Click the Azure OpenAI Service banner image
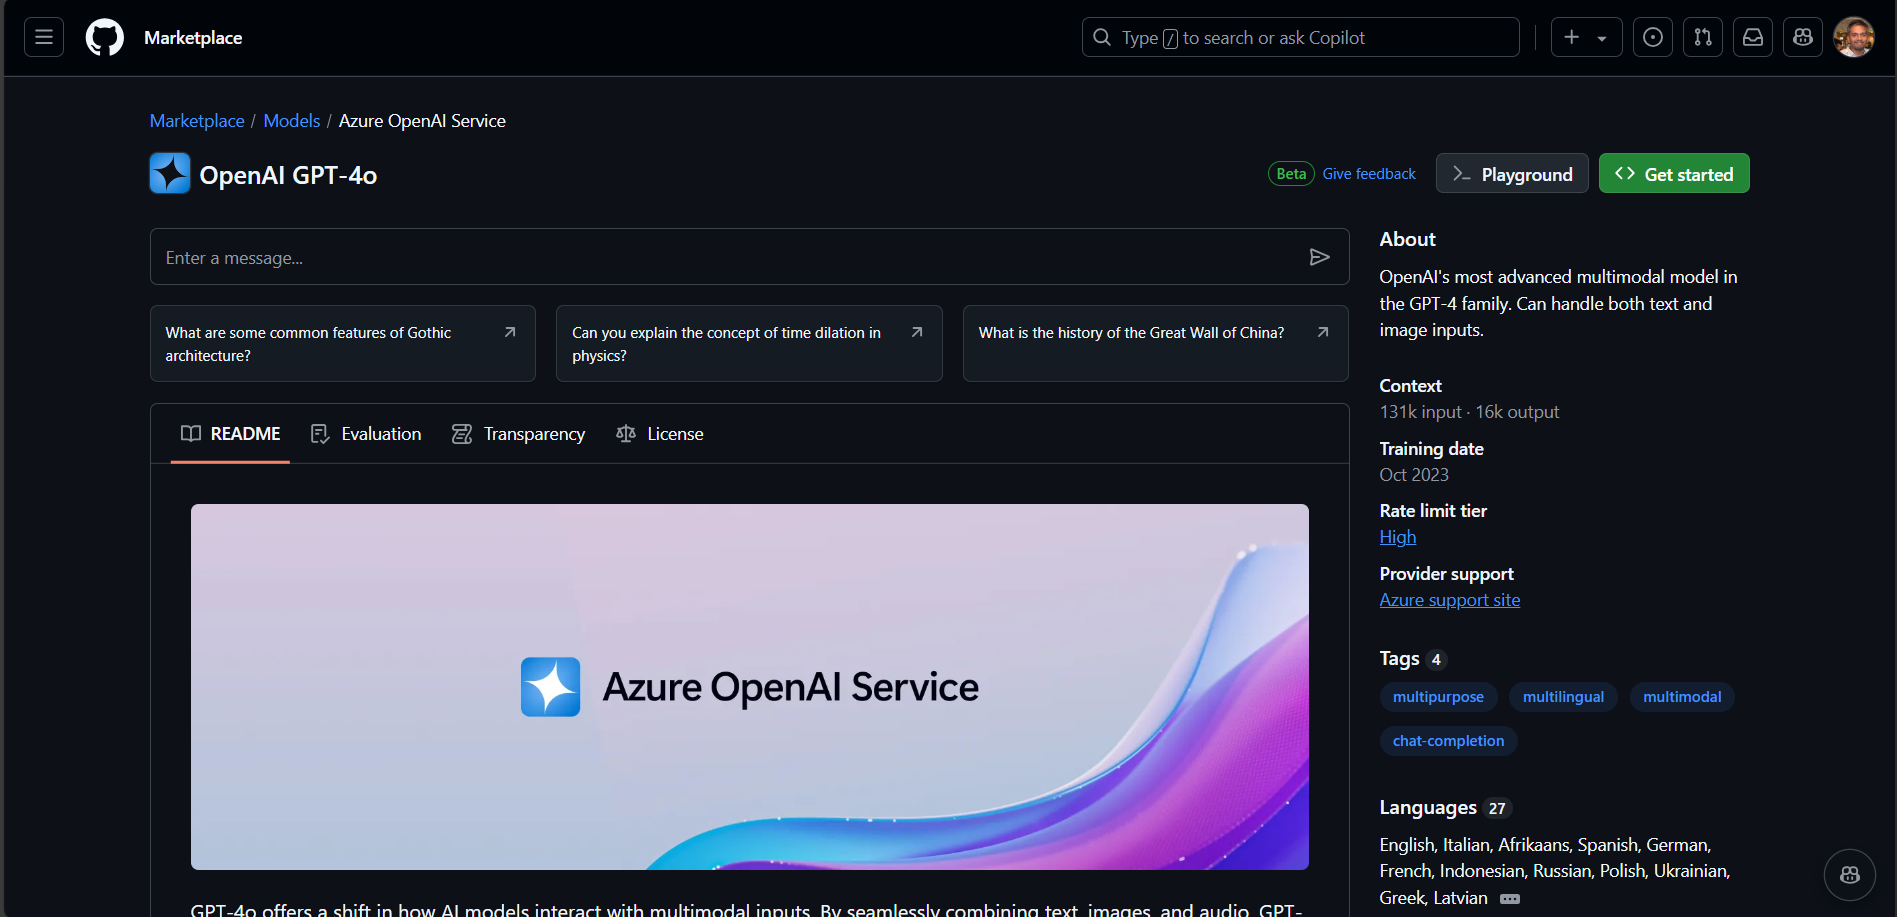The width and height of the screenshot is (1897, 917). (x=750, y=687)
